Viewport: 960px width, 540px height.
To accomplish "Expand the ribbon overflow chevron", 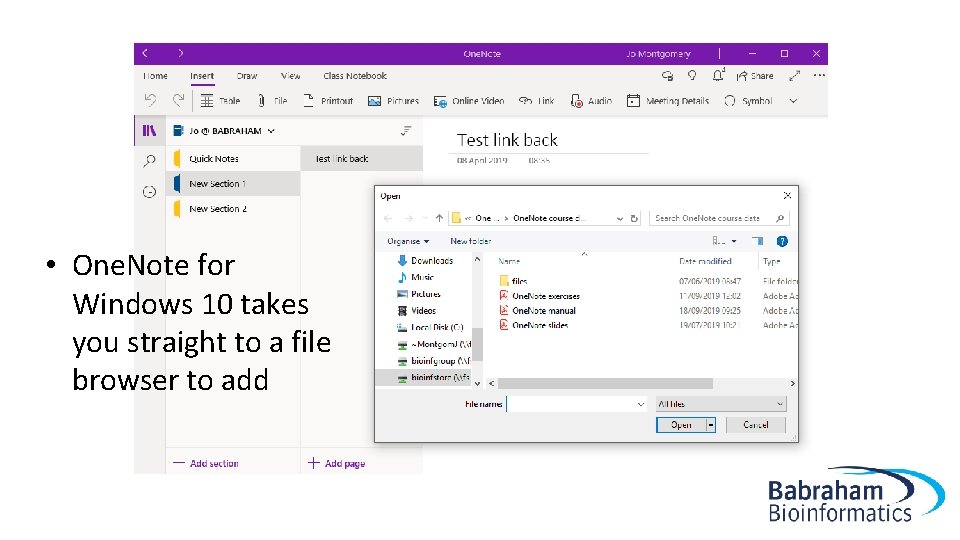I will tap(793, 101).
